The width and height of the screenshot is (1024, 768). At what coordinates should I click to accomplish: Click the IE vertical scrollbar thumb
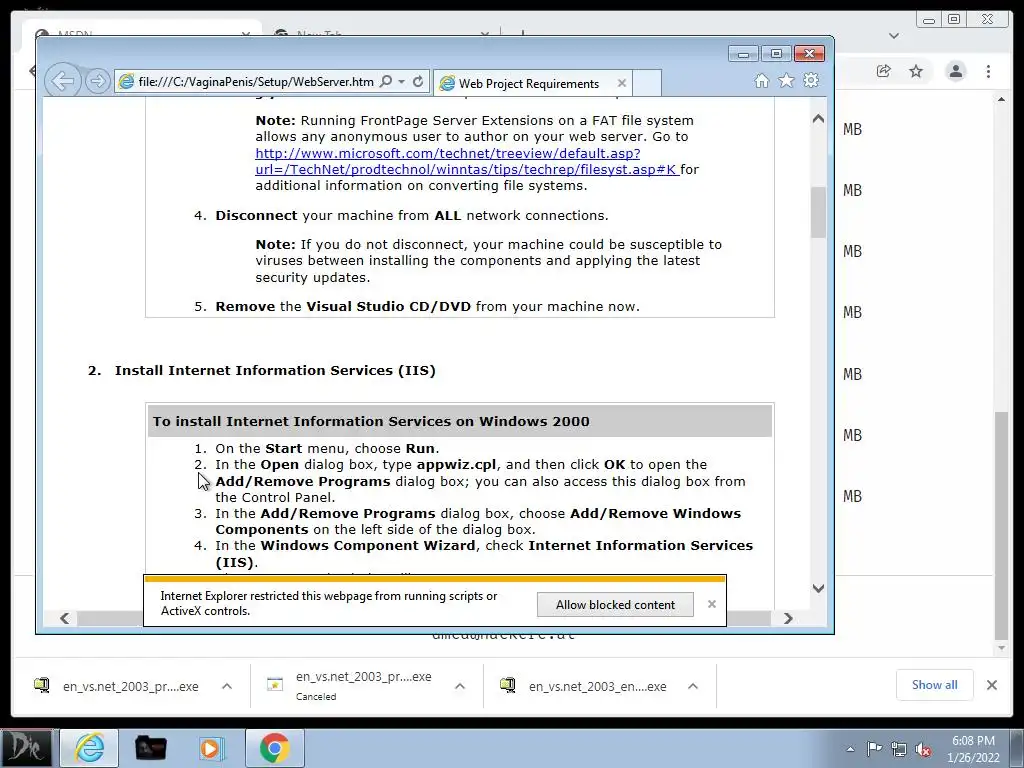point(818,212)
